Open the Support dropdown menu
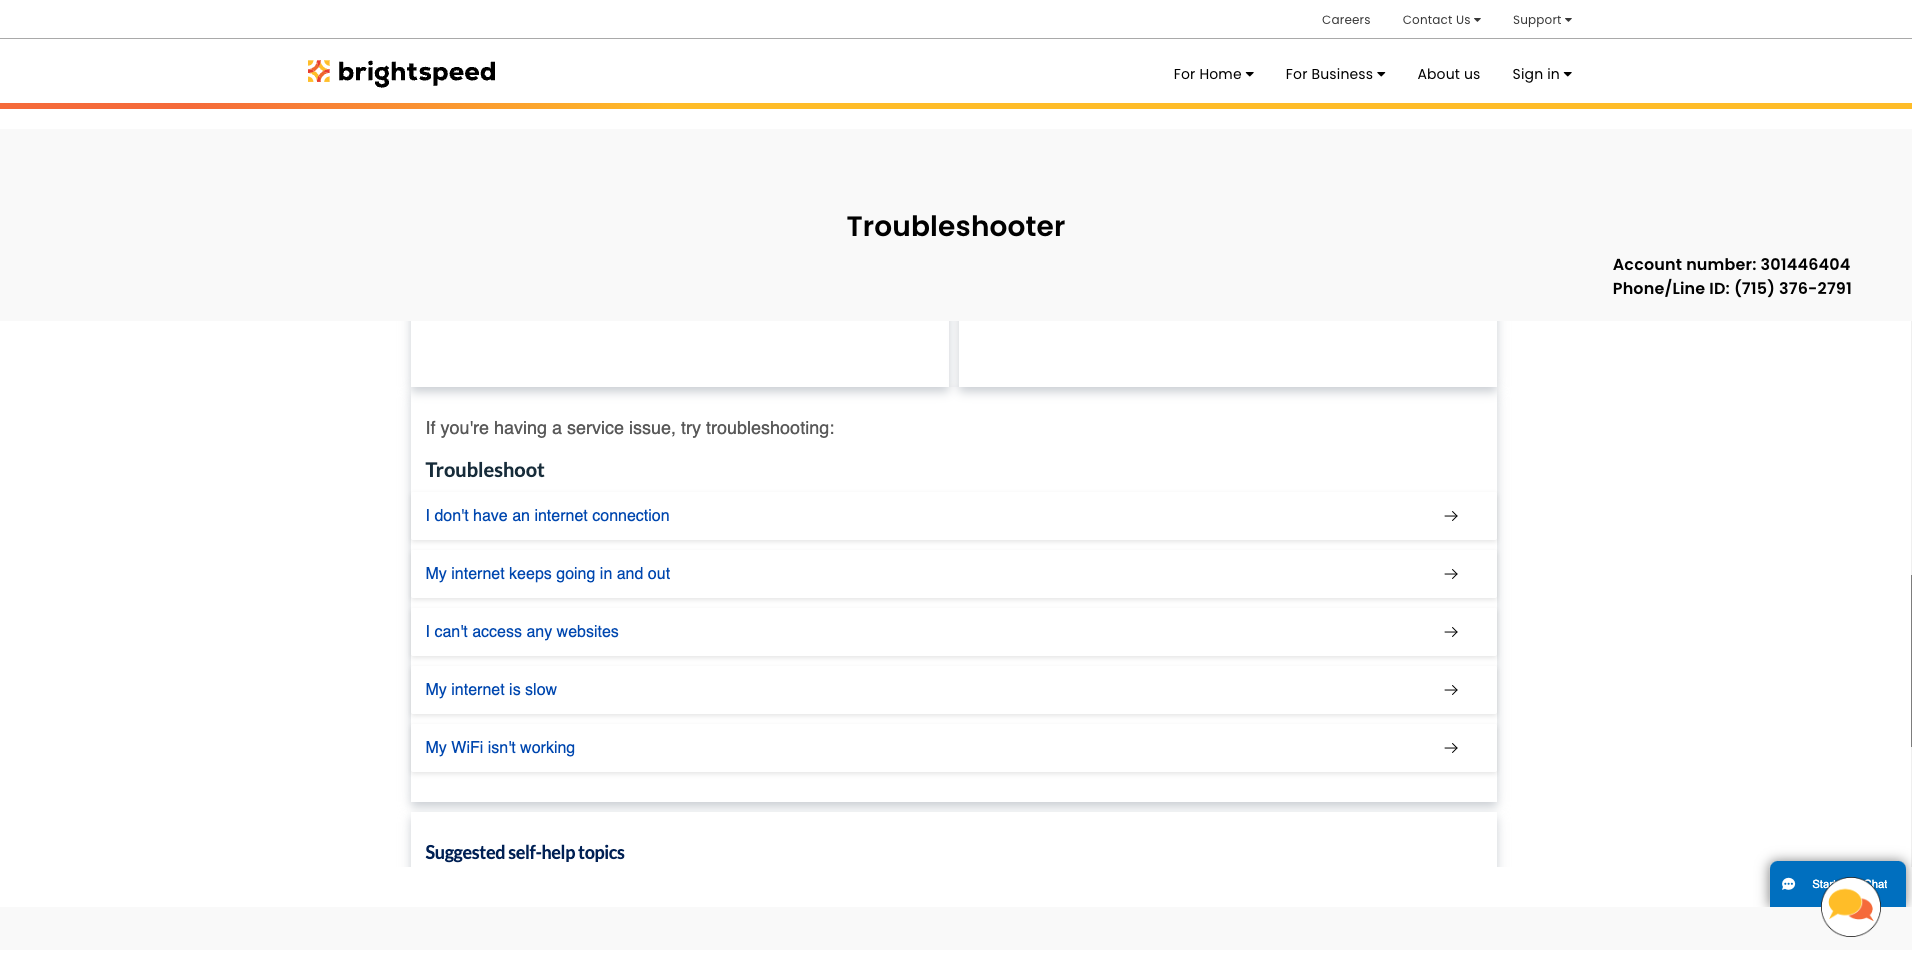Viewport: 1912px width, 966px height. coord(1542,20)
